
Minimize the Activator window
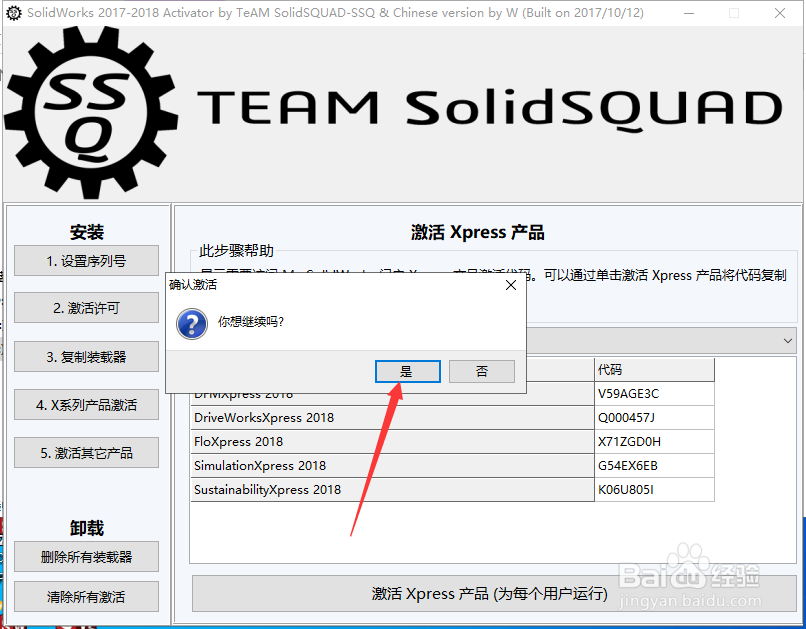click(x=689, y=13)
